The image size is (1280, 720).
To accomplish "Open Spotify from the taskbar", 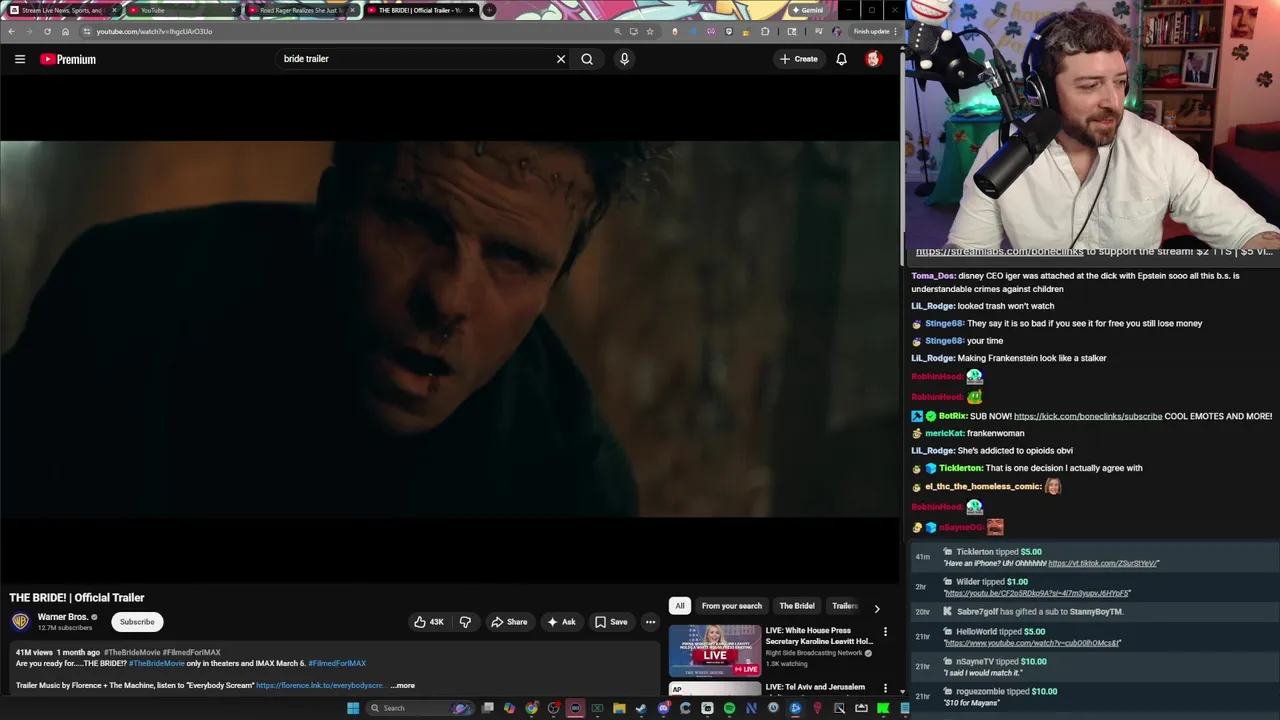I will click(730, 708).
